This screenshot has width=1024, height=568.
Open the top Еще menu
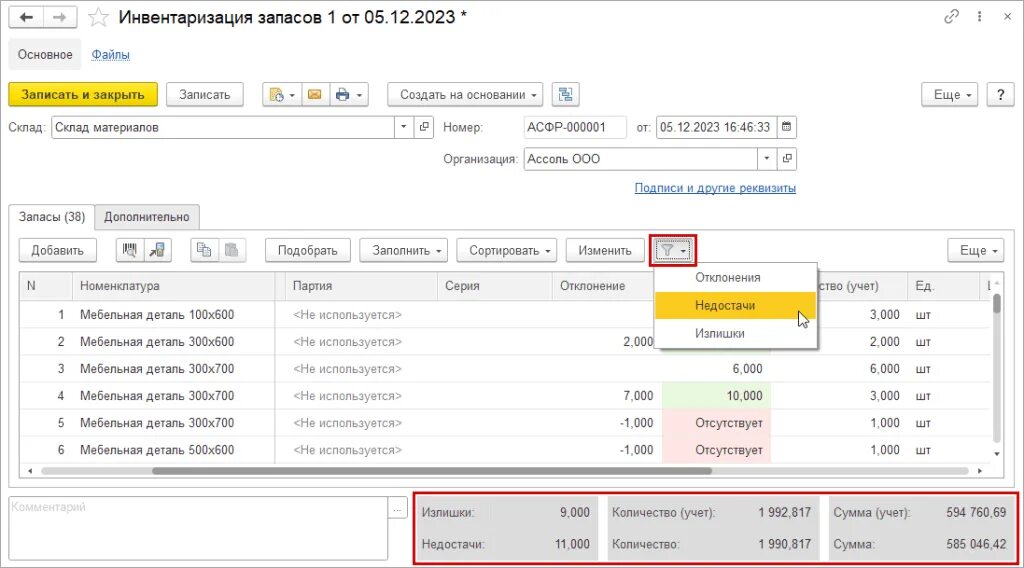[x=950, y=95]
